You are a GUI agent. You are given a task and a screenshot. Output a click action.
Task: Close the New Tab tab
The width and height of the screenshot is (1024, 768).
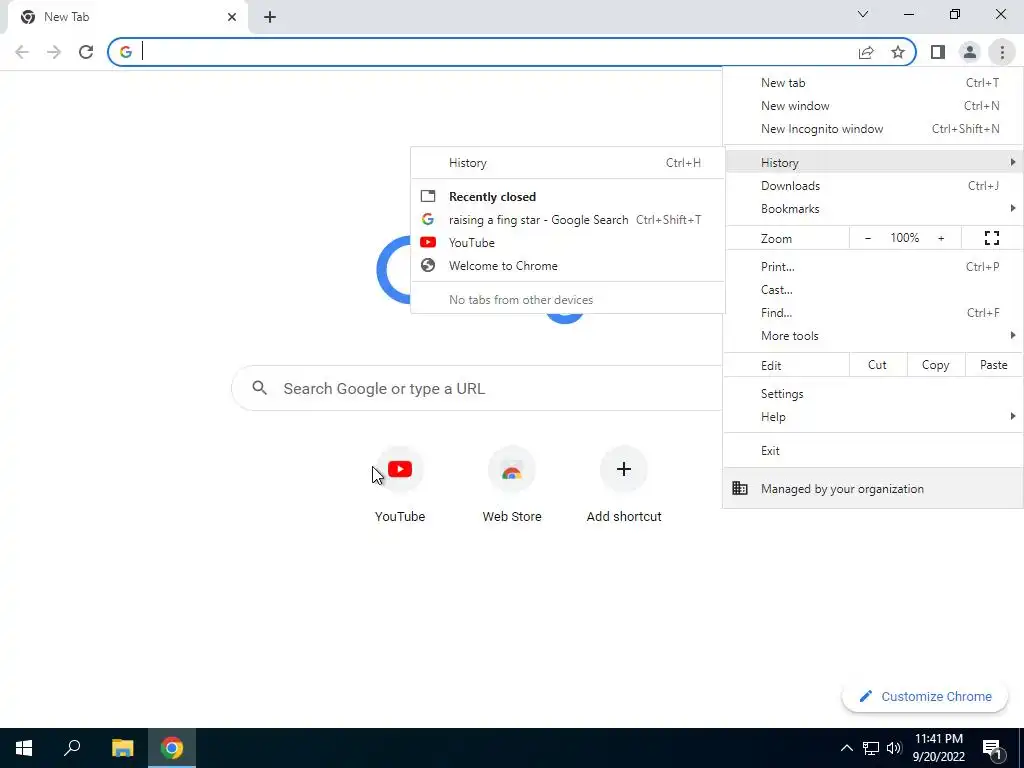[x=232, y=17]
